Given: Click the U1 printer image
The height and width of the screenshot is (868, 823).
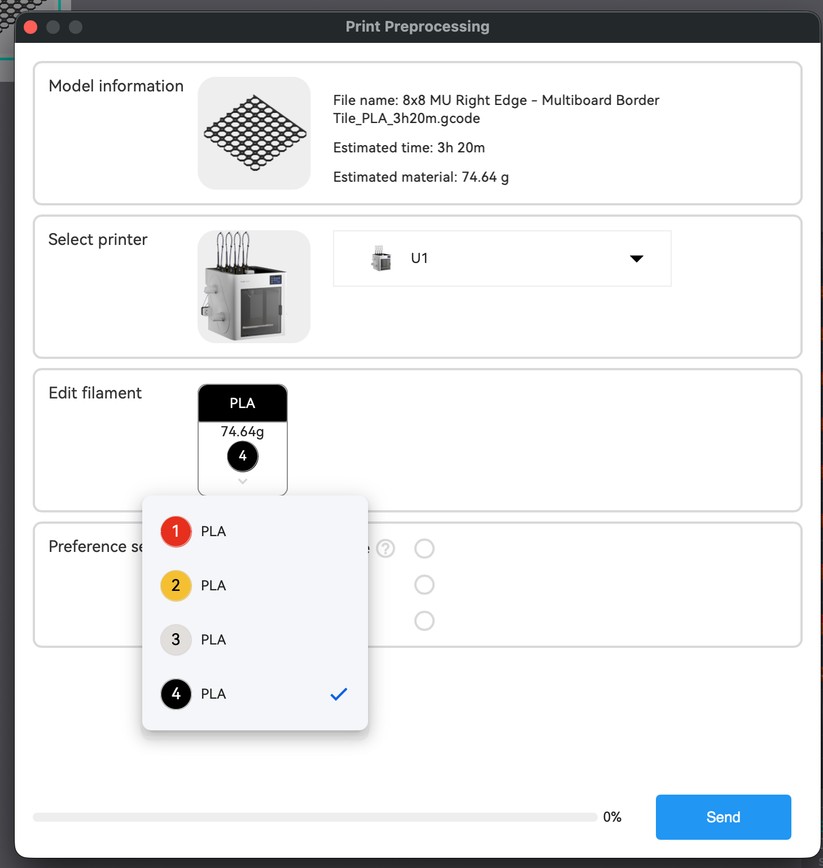Looking at the screenshot, I should coord(253,286).
